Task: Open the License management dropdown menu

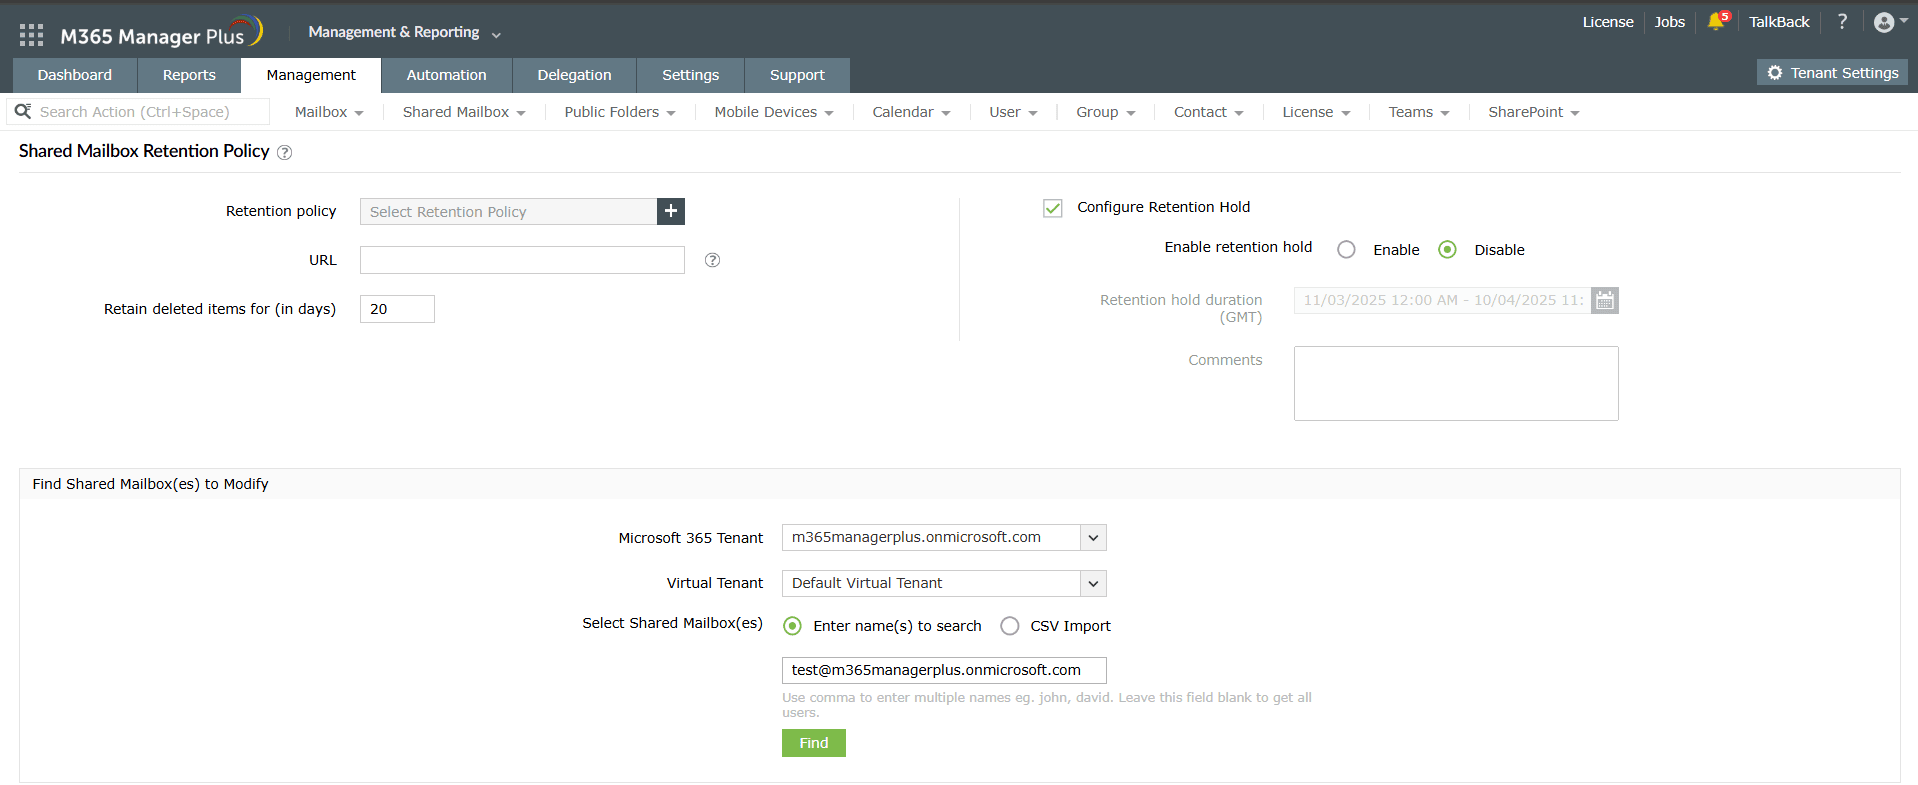Action: tap(1316, 112)
